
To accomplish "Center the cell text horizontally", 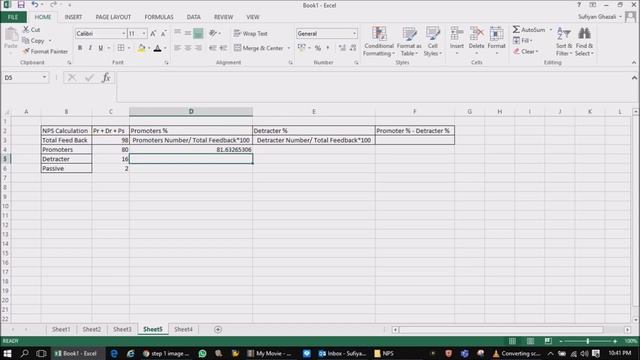I will click(188, 48).
